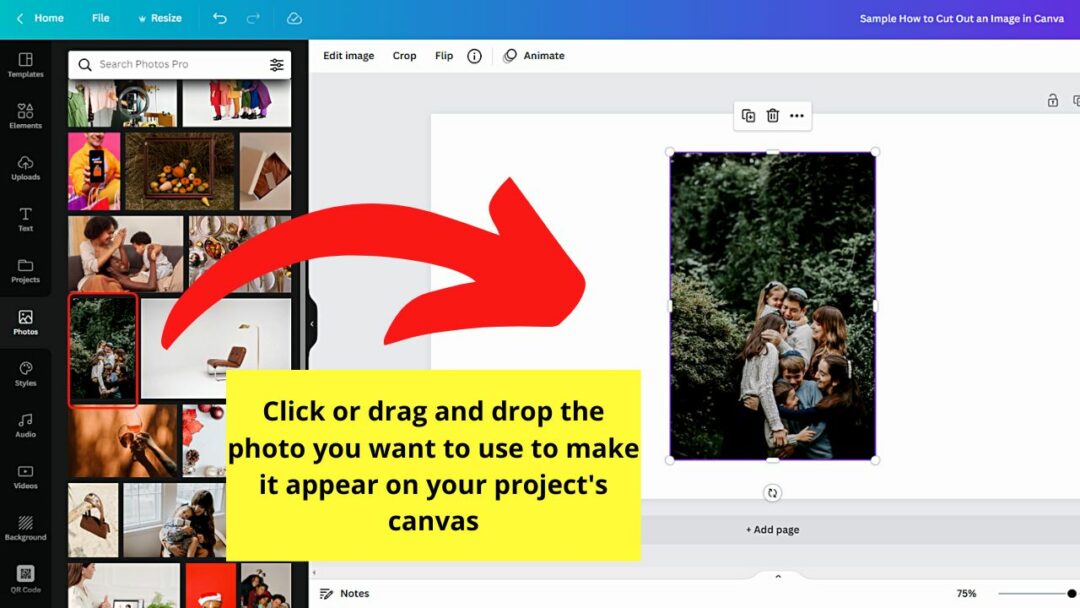Click the Add page button

[x=772, y=529]
